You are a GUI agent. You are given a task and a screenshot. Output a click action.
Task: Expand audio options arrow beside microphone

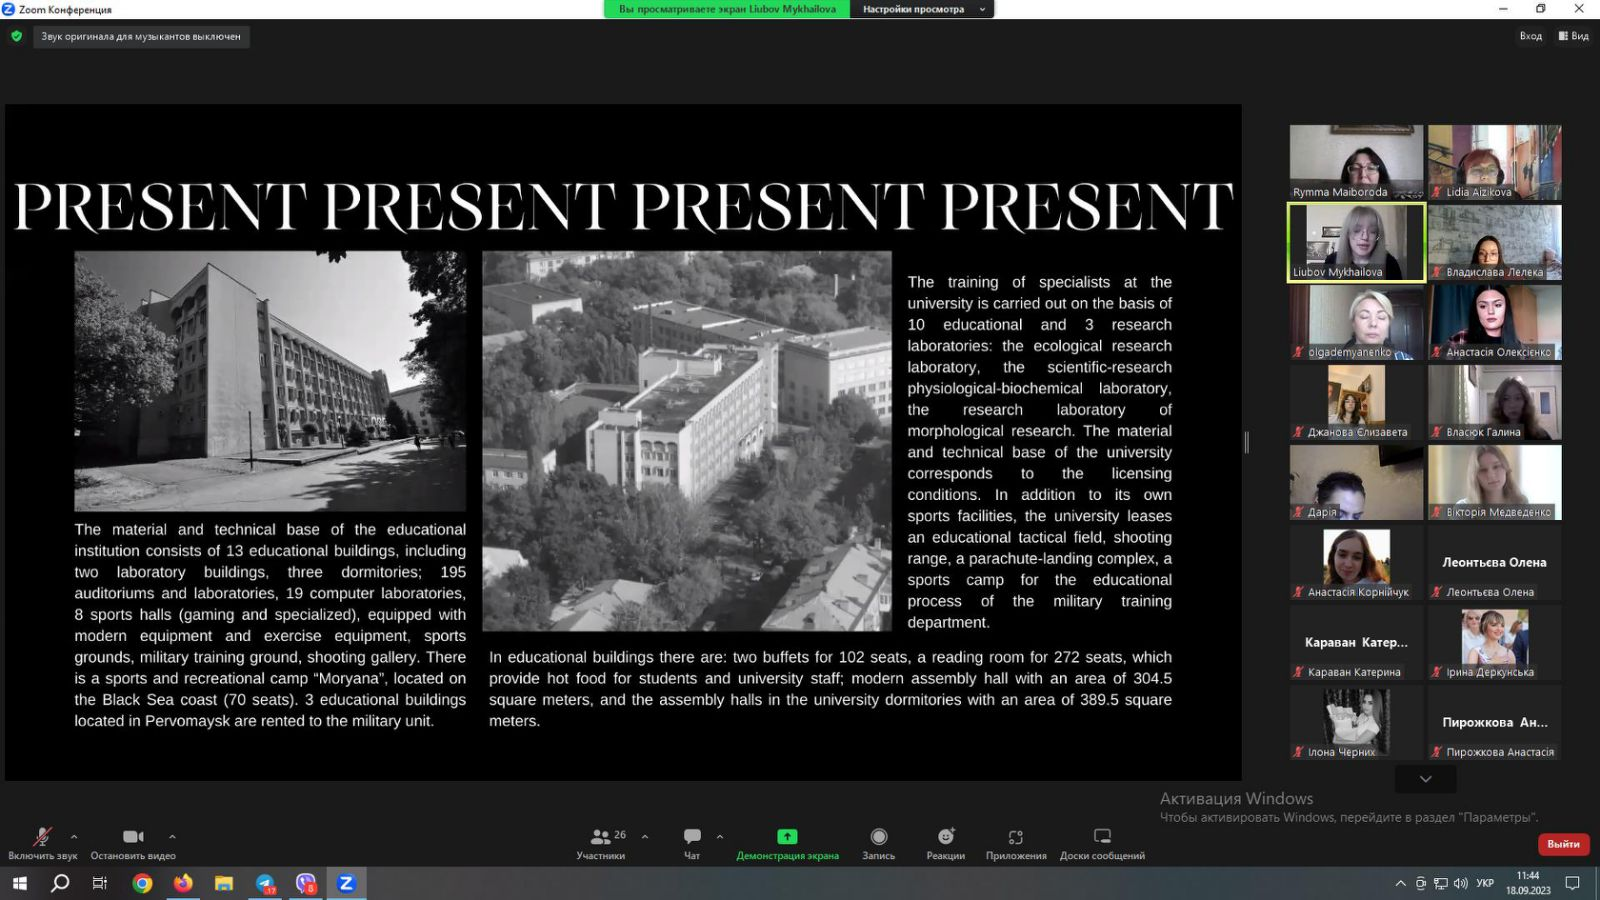tap(74, 836)
